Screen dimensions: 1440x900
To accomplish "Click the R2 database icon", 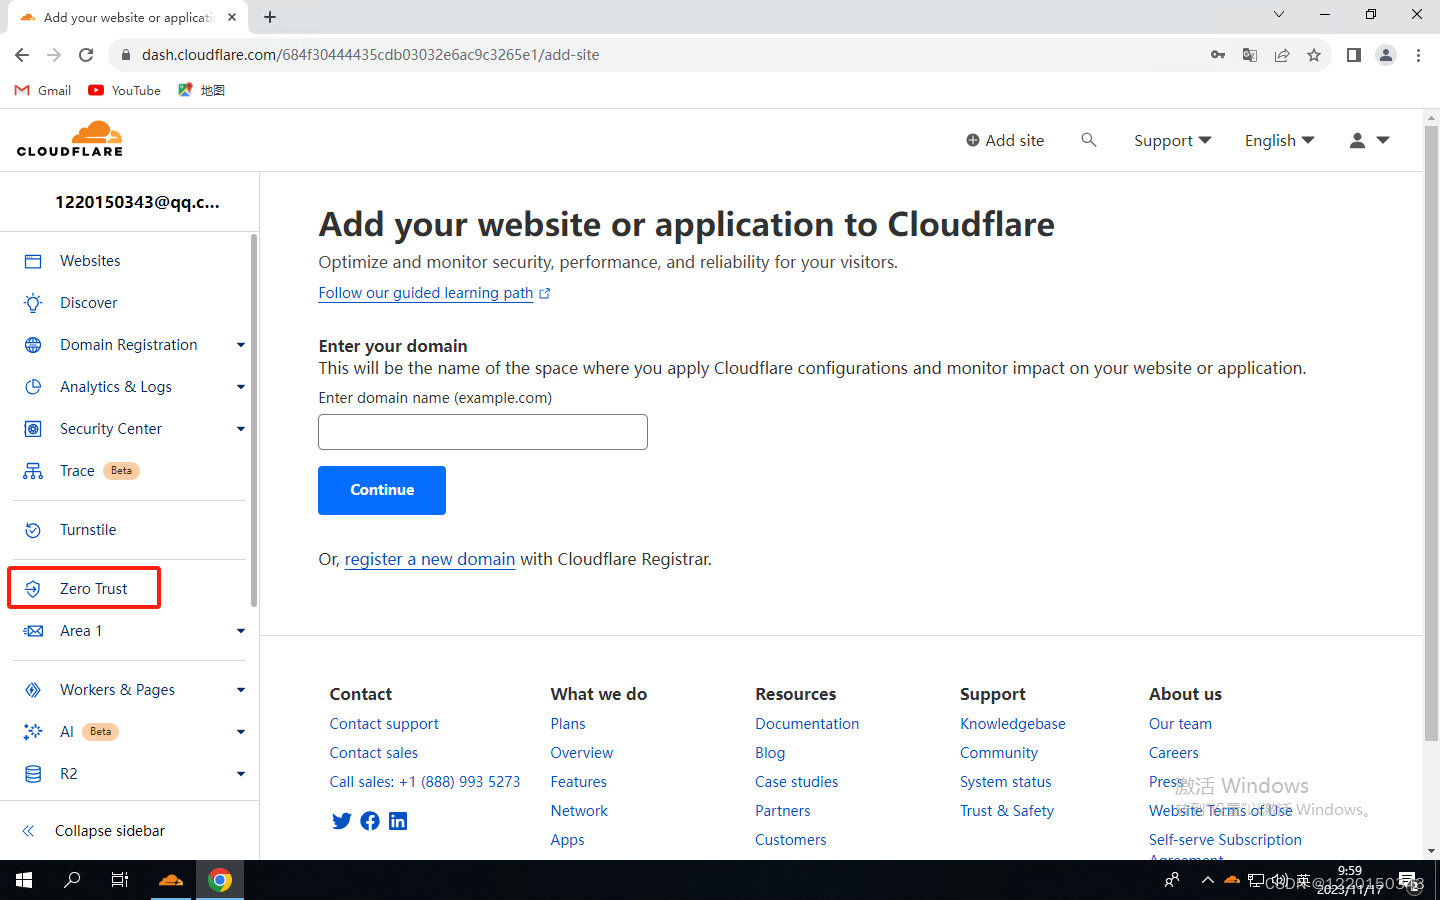I will (33, 774).
